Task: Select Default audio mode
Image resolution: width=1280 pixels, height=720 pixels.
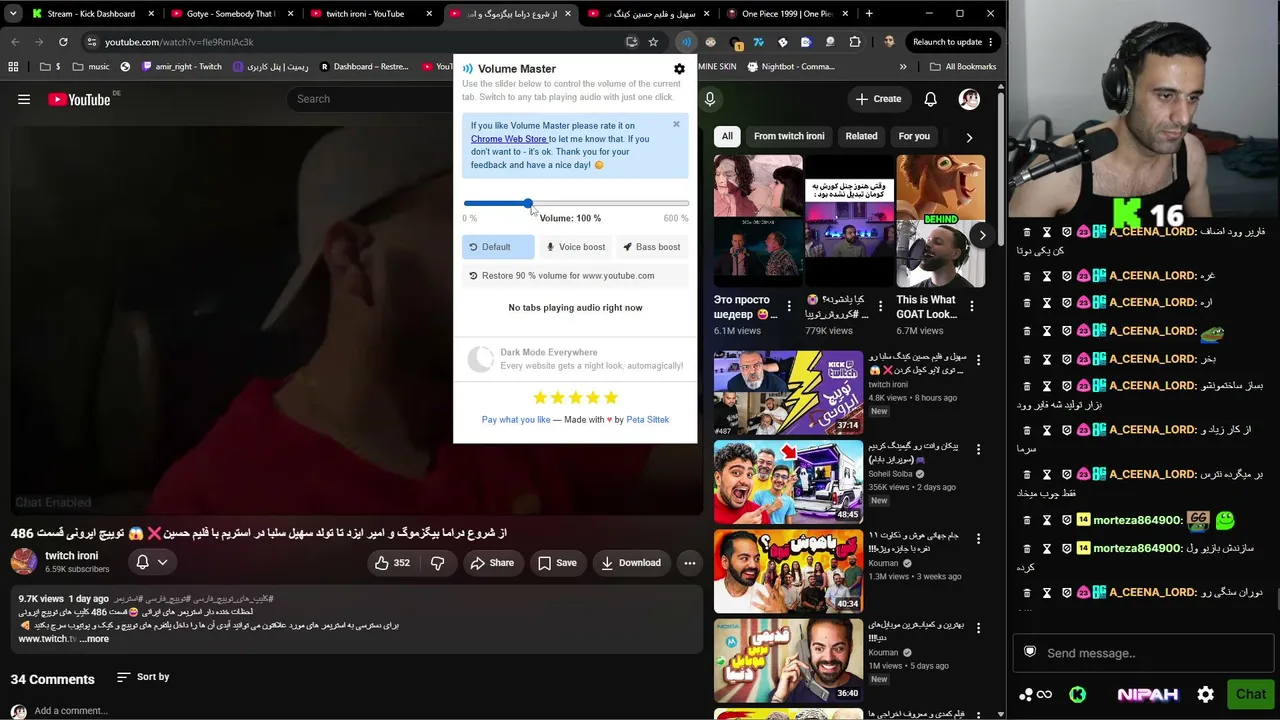Action: [x=498, y=247]
